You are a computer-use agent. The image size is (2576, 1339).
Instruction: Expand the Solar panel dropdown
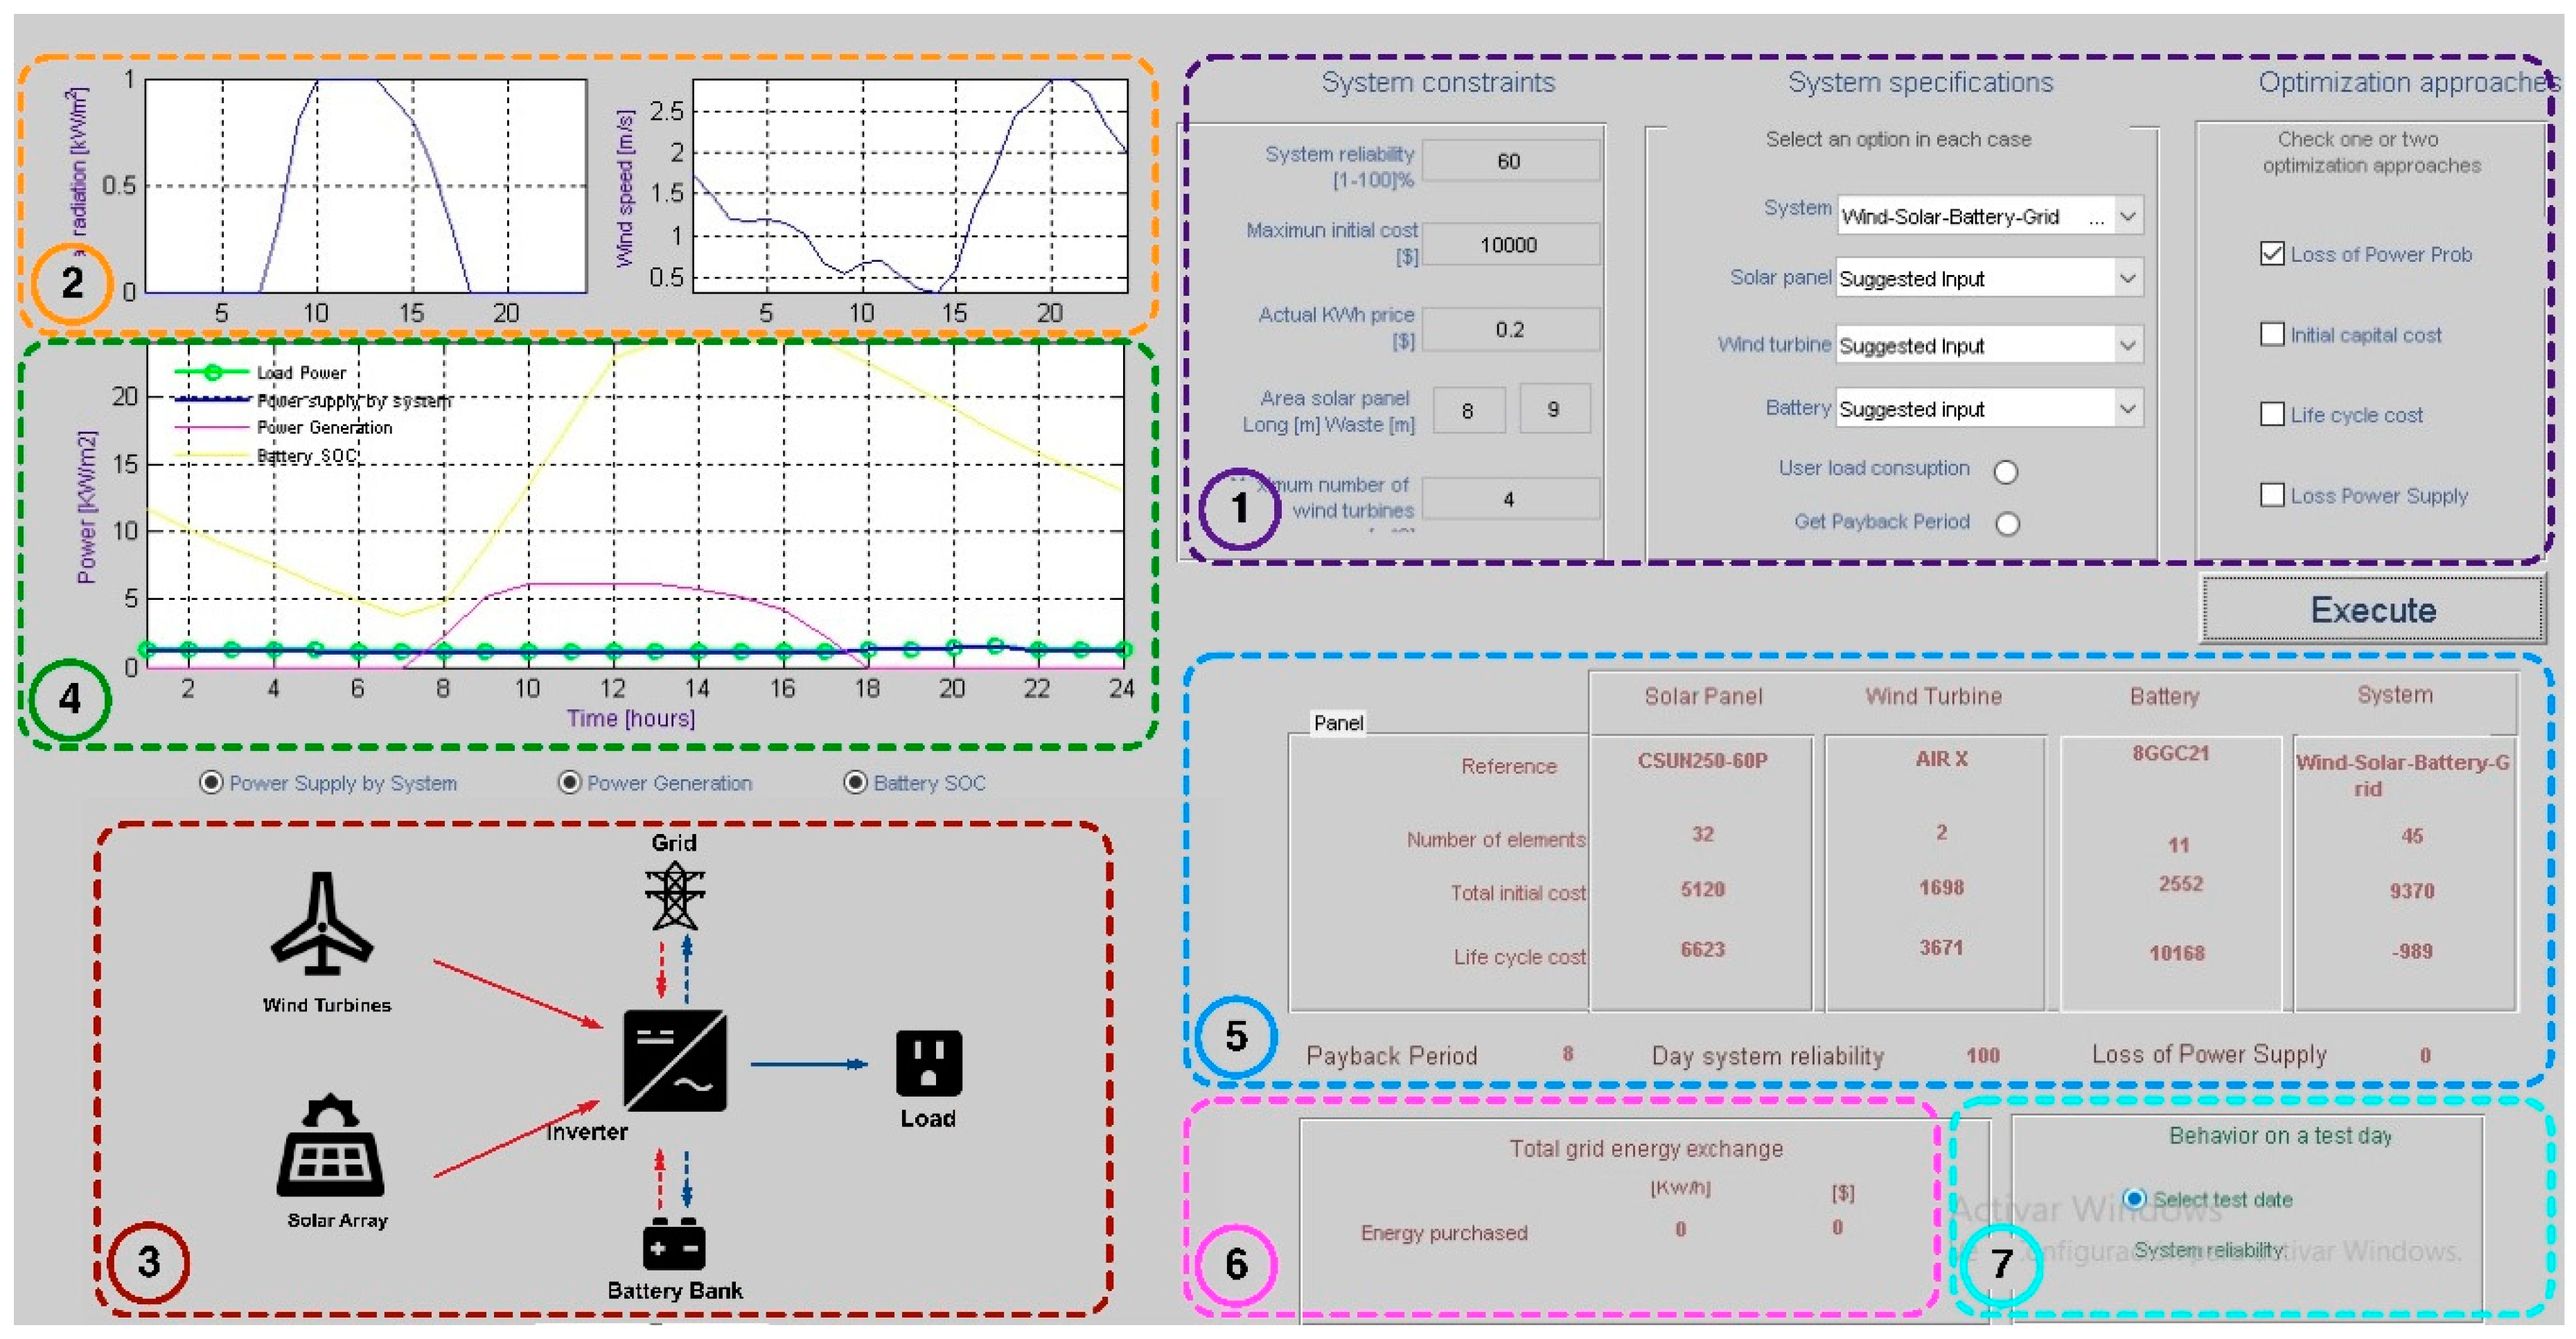point(2128,279)
